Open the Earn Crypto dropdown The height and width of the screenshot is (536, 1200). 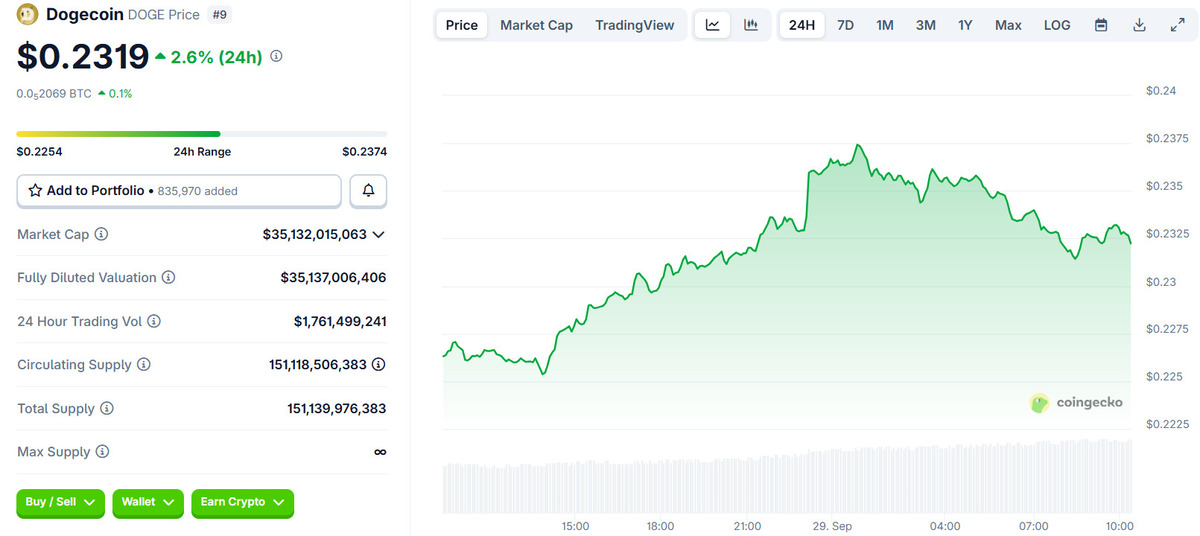click(x=242, y=502)
